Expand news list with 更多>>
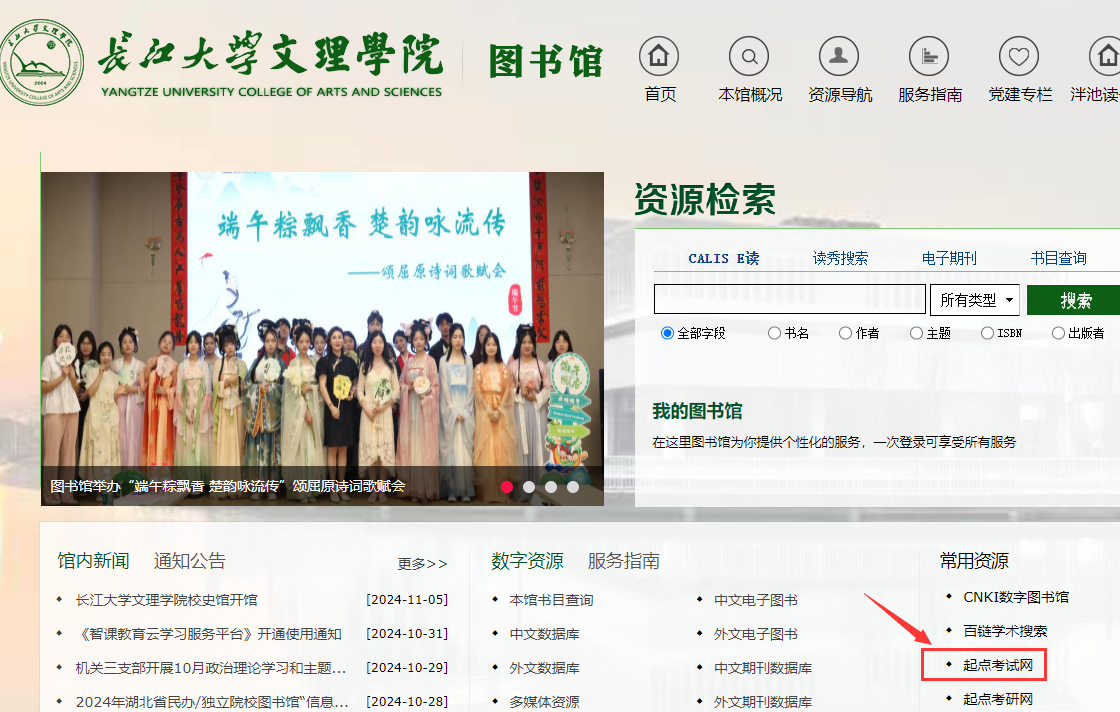The height and width of the screenshot is (712, 1120). 422,564
